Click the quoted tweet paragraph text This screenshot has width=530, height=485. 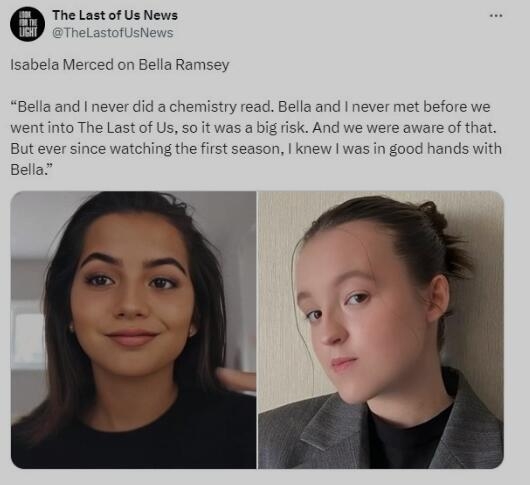click(x=256, y=138)
